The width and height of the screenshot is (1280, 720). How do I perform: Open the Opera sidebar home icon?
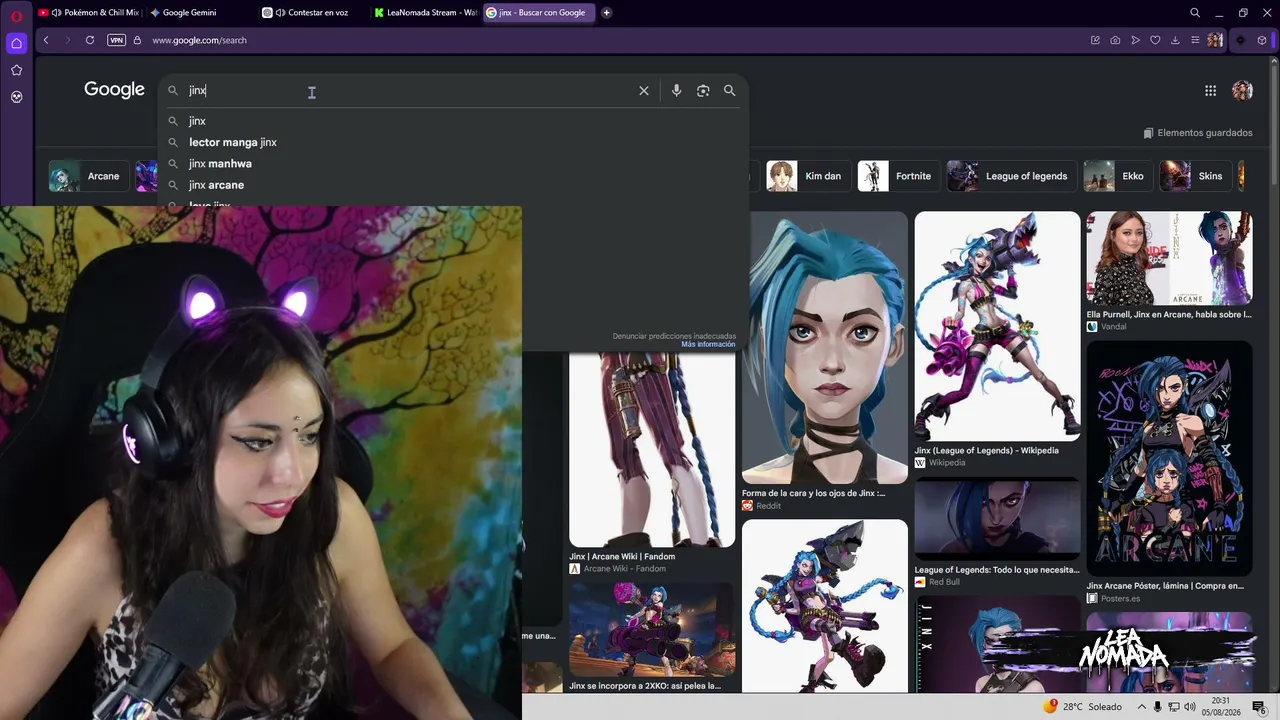[16, 43]
